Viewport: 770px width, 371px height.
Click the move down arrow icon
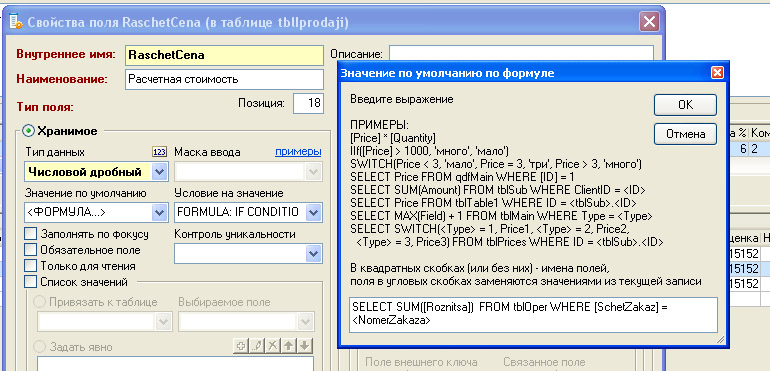coord(305,346)
